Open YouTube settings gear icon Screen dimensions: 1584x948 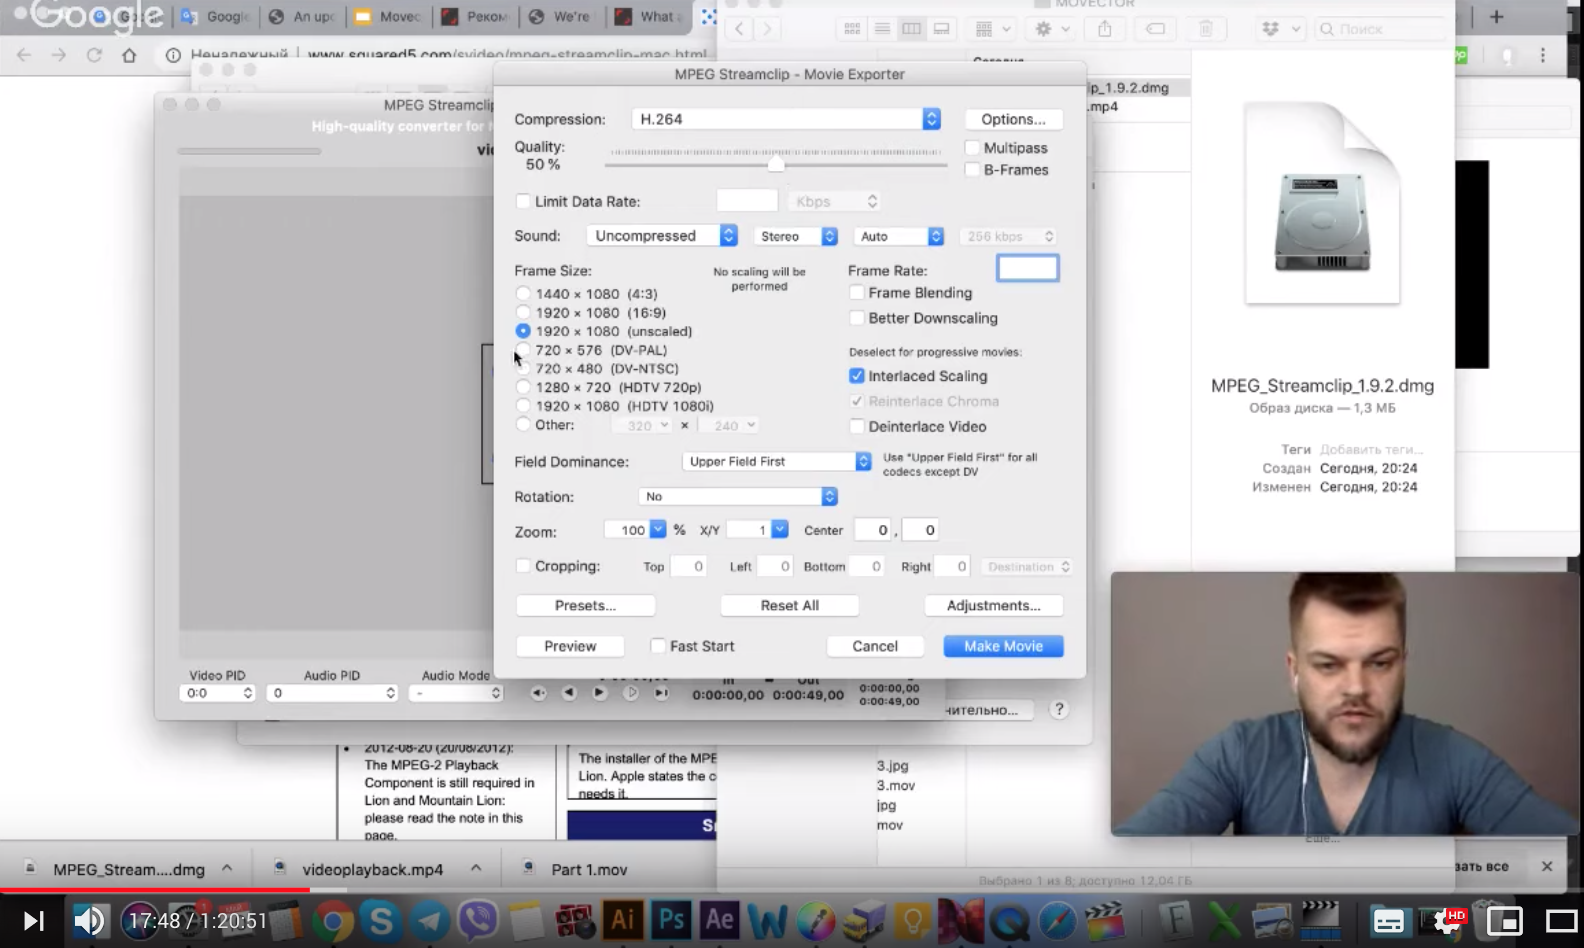tap(1446, 920)
